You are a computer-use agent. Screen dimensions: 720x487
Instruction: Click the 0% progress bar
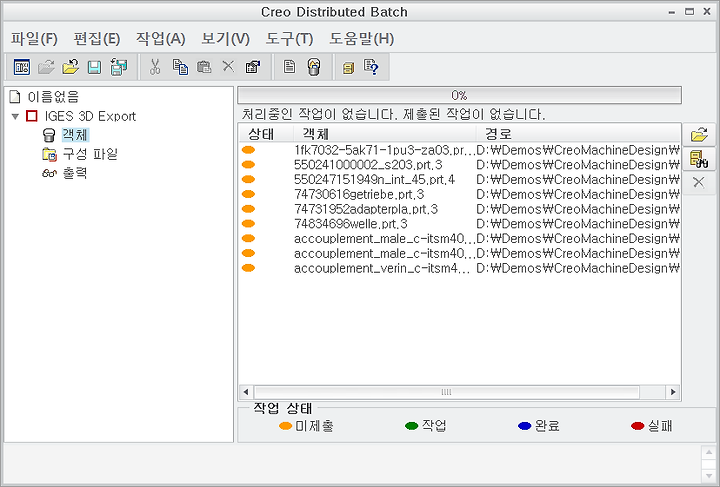point(459,95)
